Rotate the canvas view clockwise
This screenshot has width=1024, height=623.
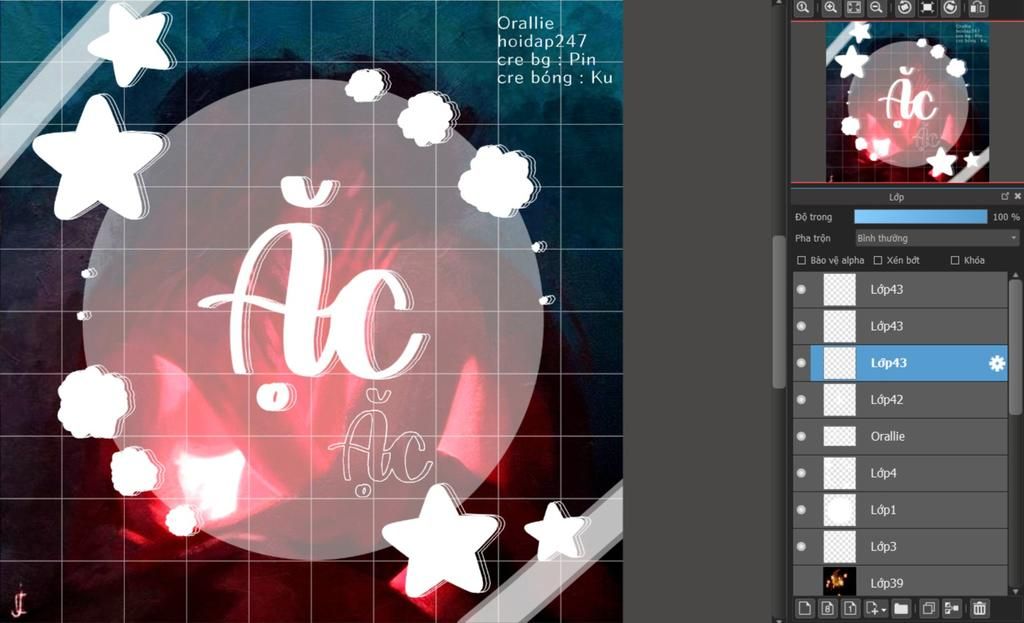(x=950, y=8)
